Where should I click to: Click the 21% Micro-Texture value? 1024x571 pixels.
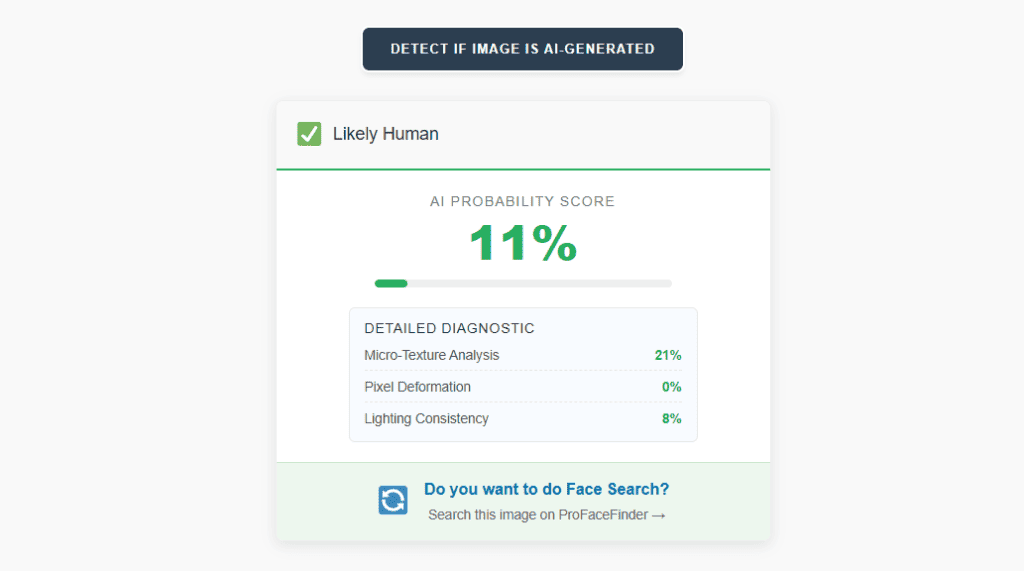point(668,355)
